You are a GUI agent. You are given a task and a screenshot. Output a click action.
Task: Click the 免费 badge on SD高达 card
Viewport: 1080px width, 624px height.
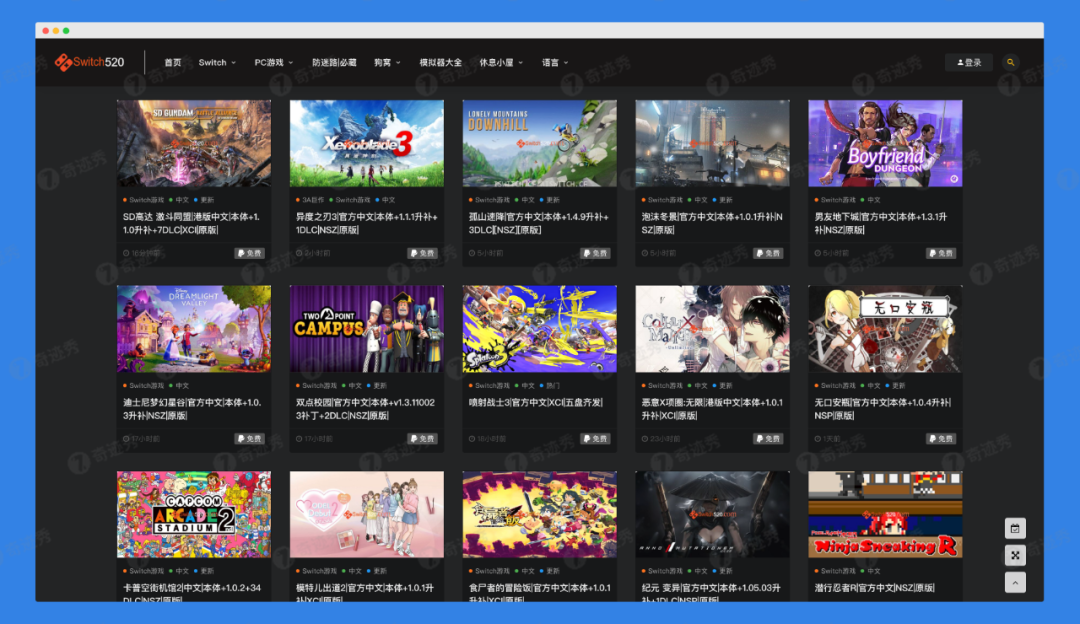[250, 253]
